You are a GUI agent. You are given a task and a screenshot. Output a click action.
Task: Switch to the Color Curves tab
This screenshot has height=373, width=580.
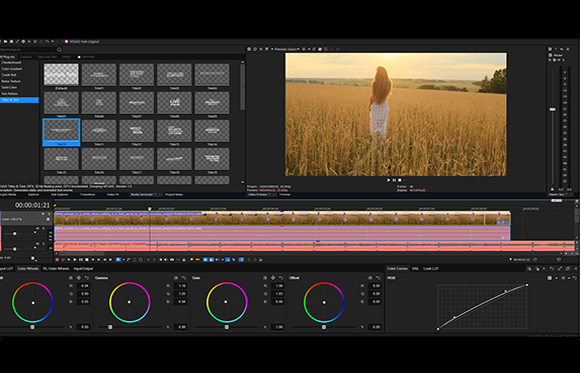coord(397,269)
